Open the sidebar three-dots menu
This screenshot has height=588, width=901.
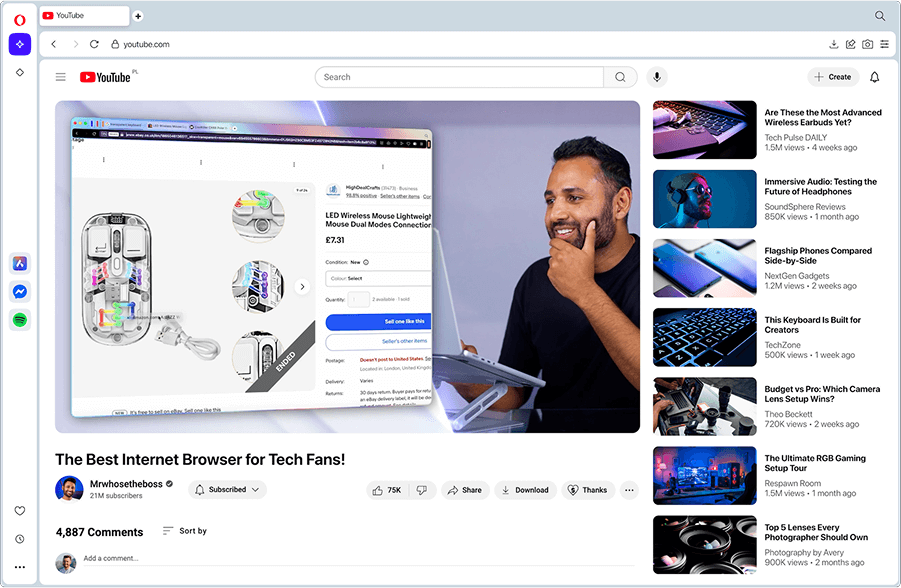[x=20, y=567]
